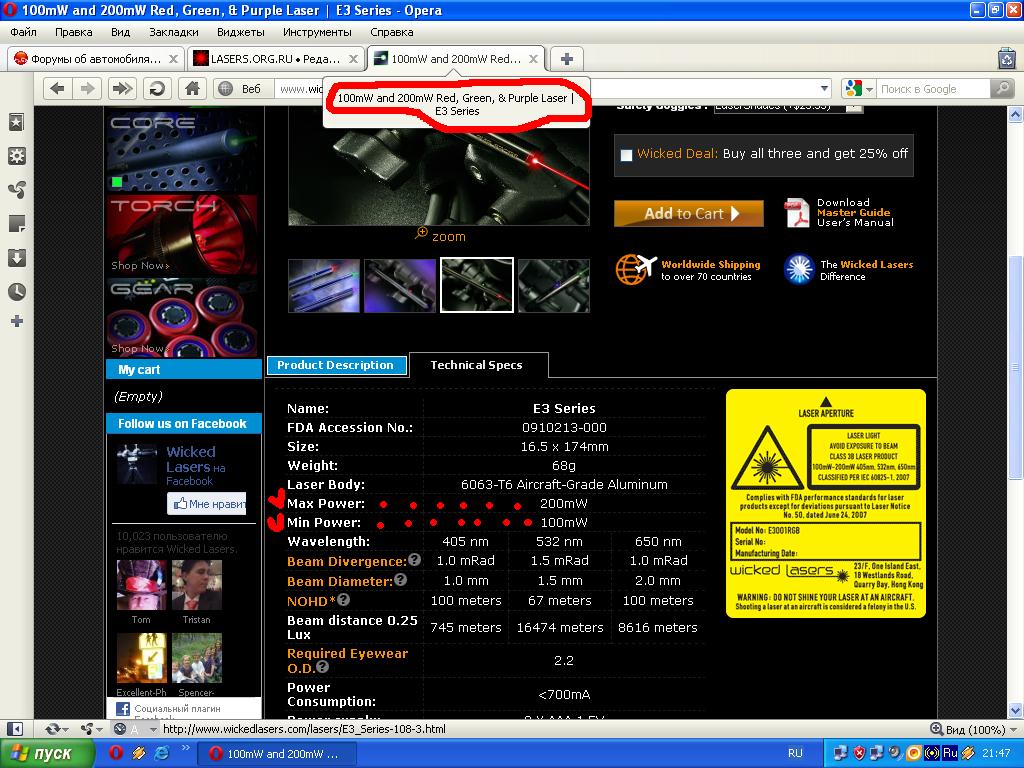1024x768 pixels.
Task: Open the Инструменты menu
Action: 317,32
